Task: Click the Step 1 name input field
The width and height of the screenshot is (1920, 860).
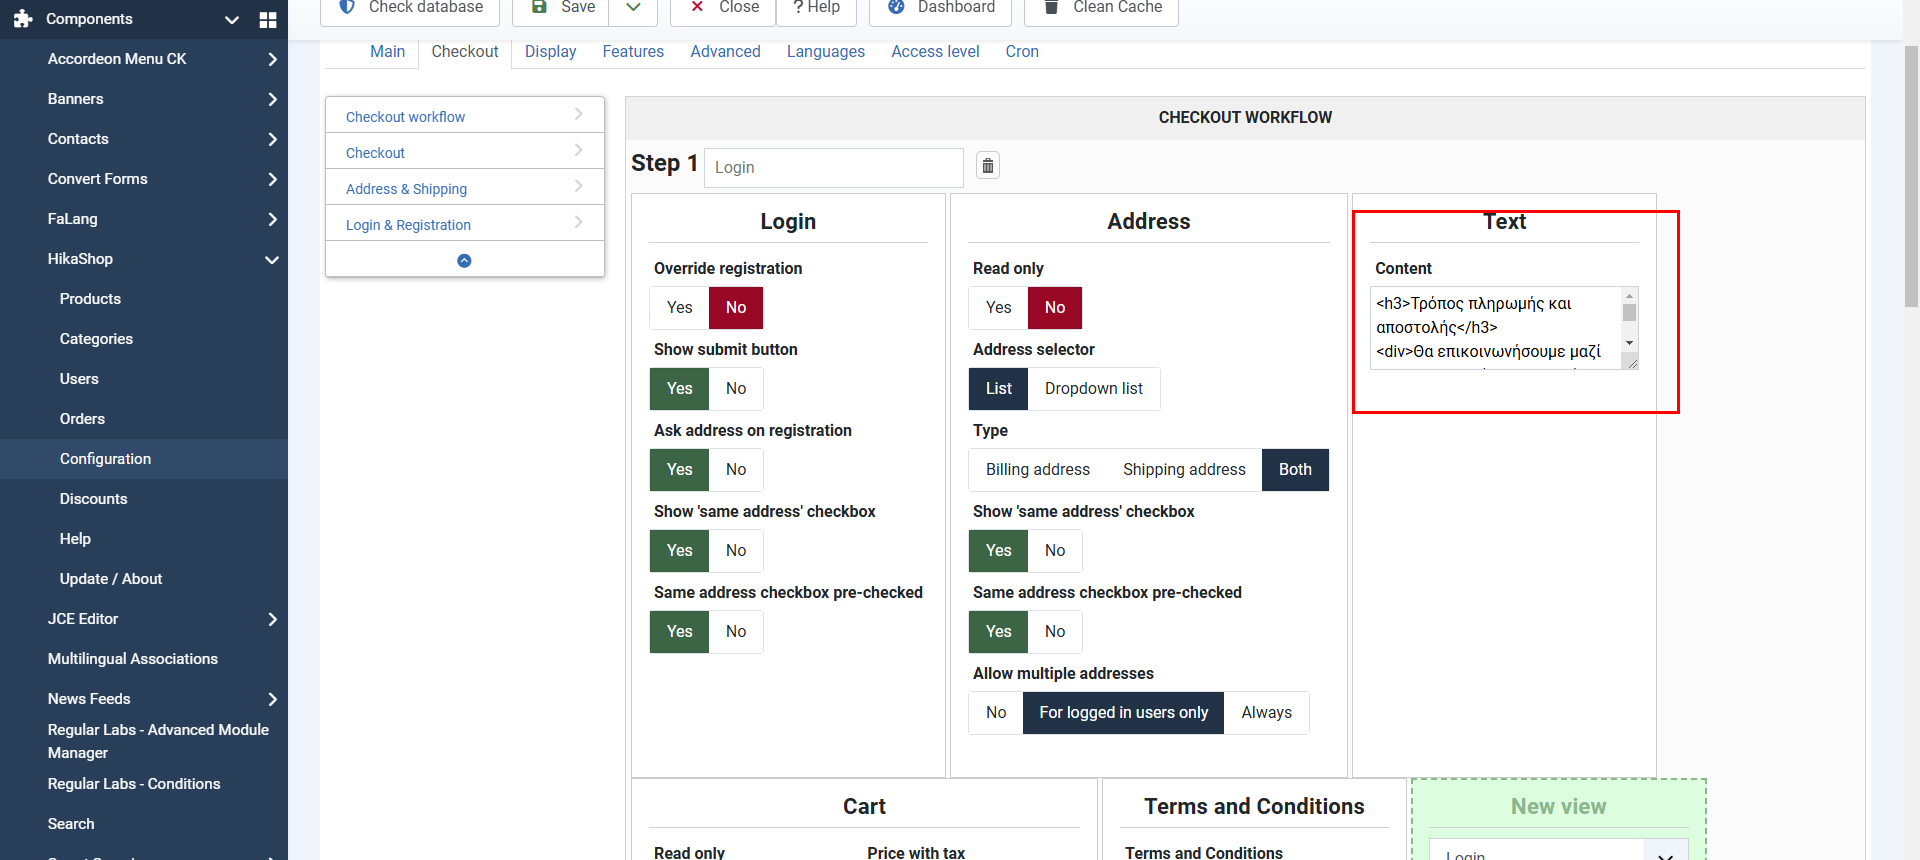Action: 834,168
